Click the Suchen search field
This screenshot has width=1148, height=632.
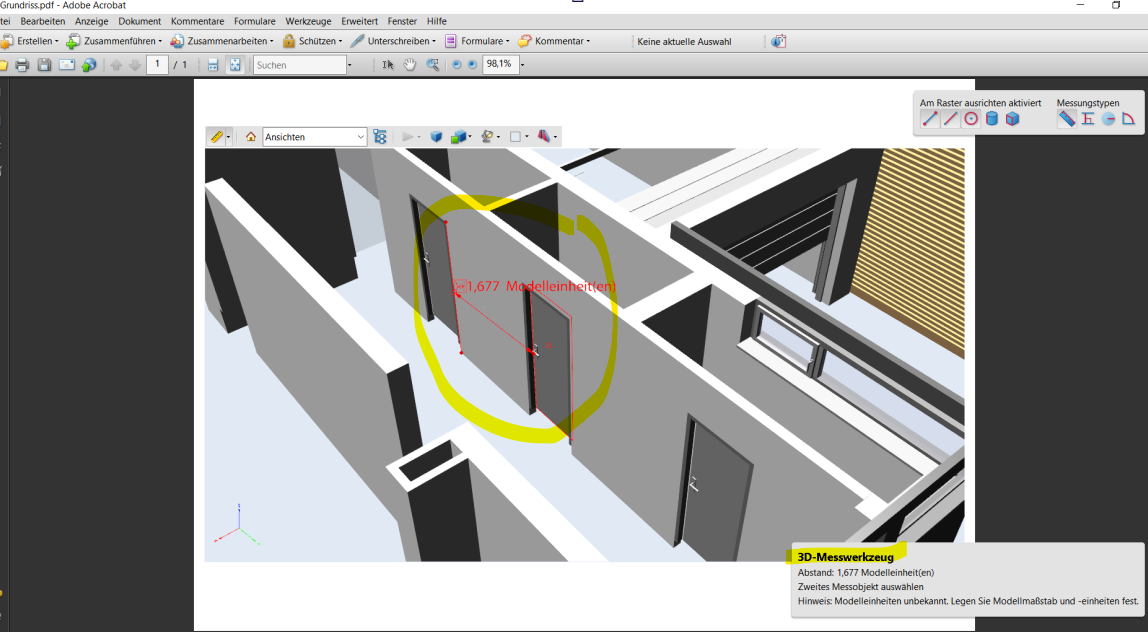[298, 65]
